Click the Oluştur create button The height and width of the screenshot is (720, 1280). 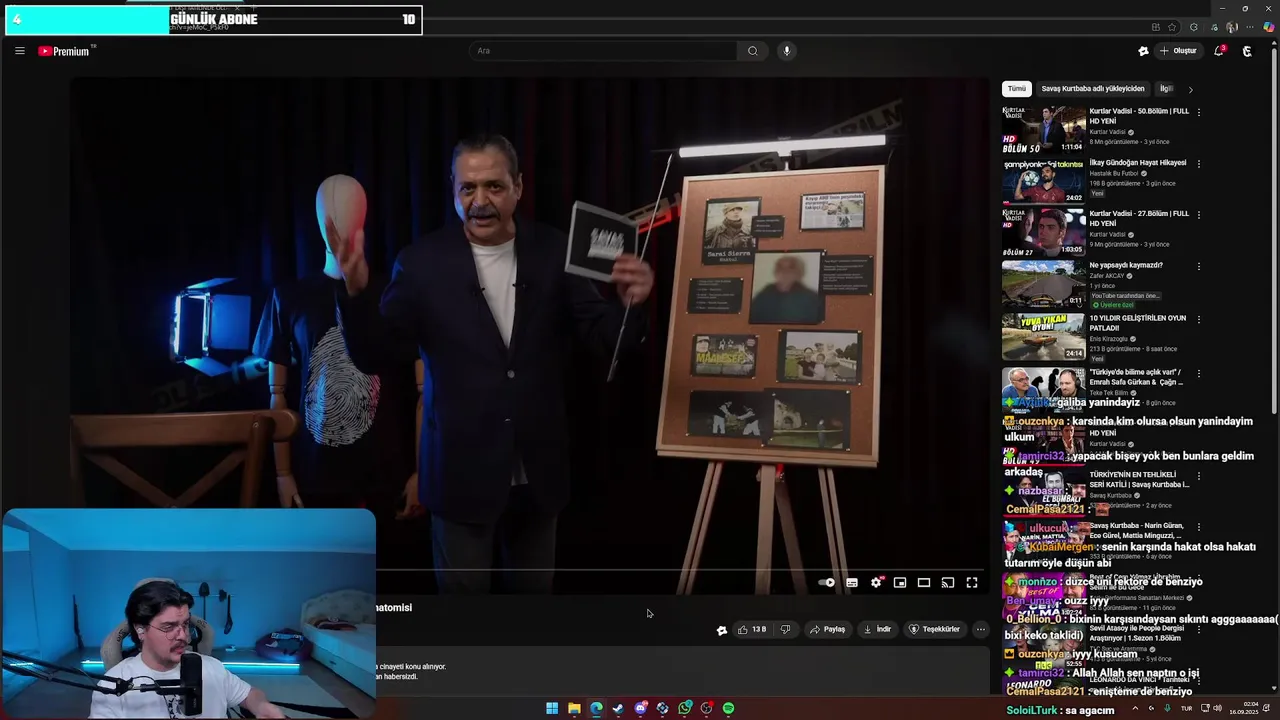pyautogui.click(x=1178, y=51)
